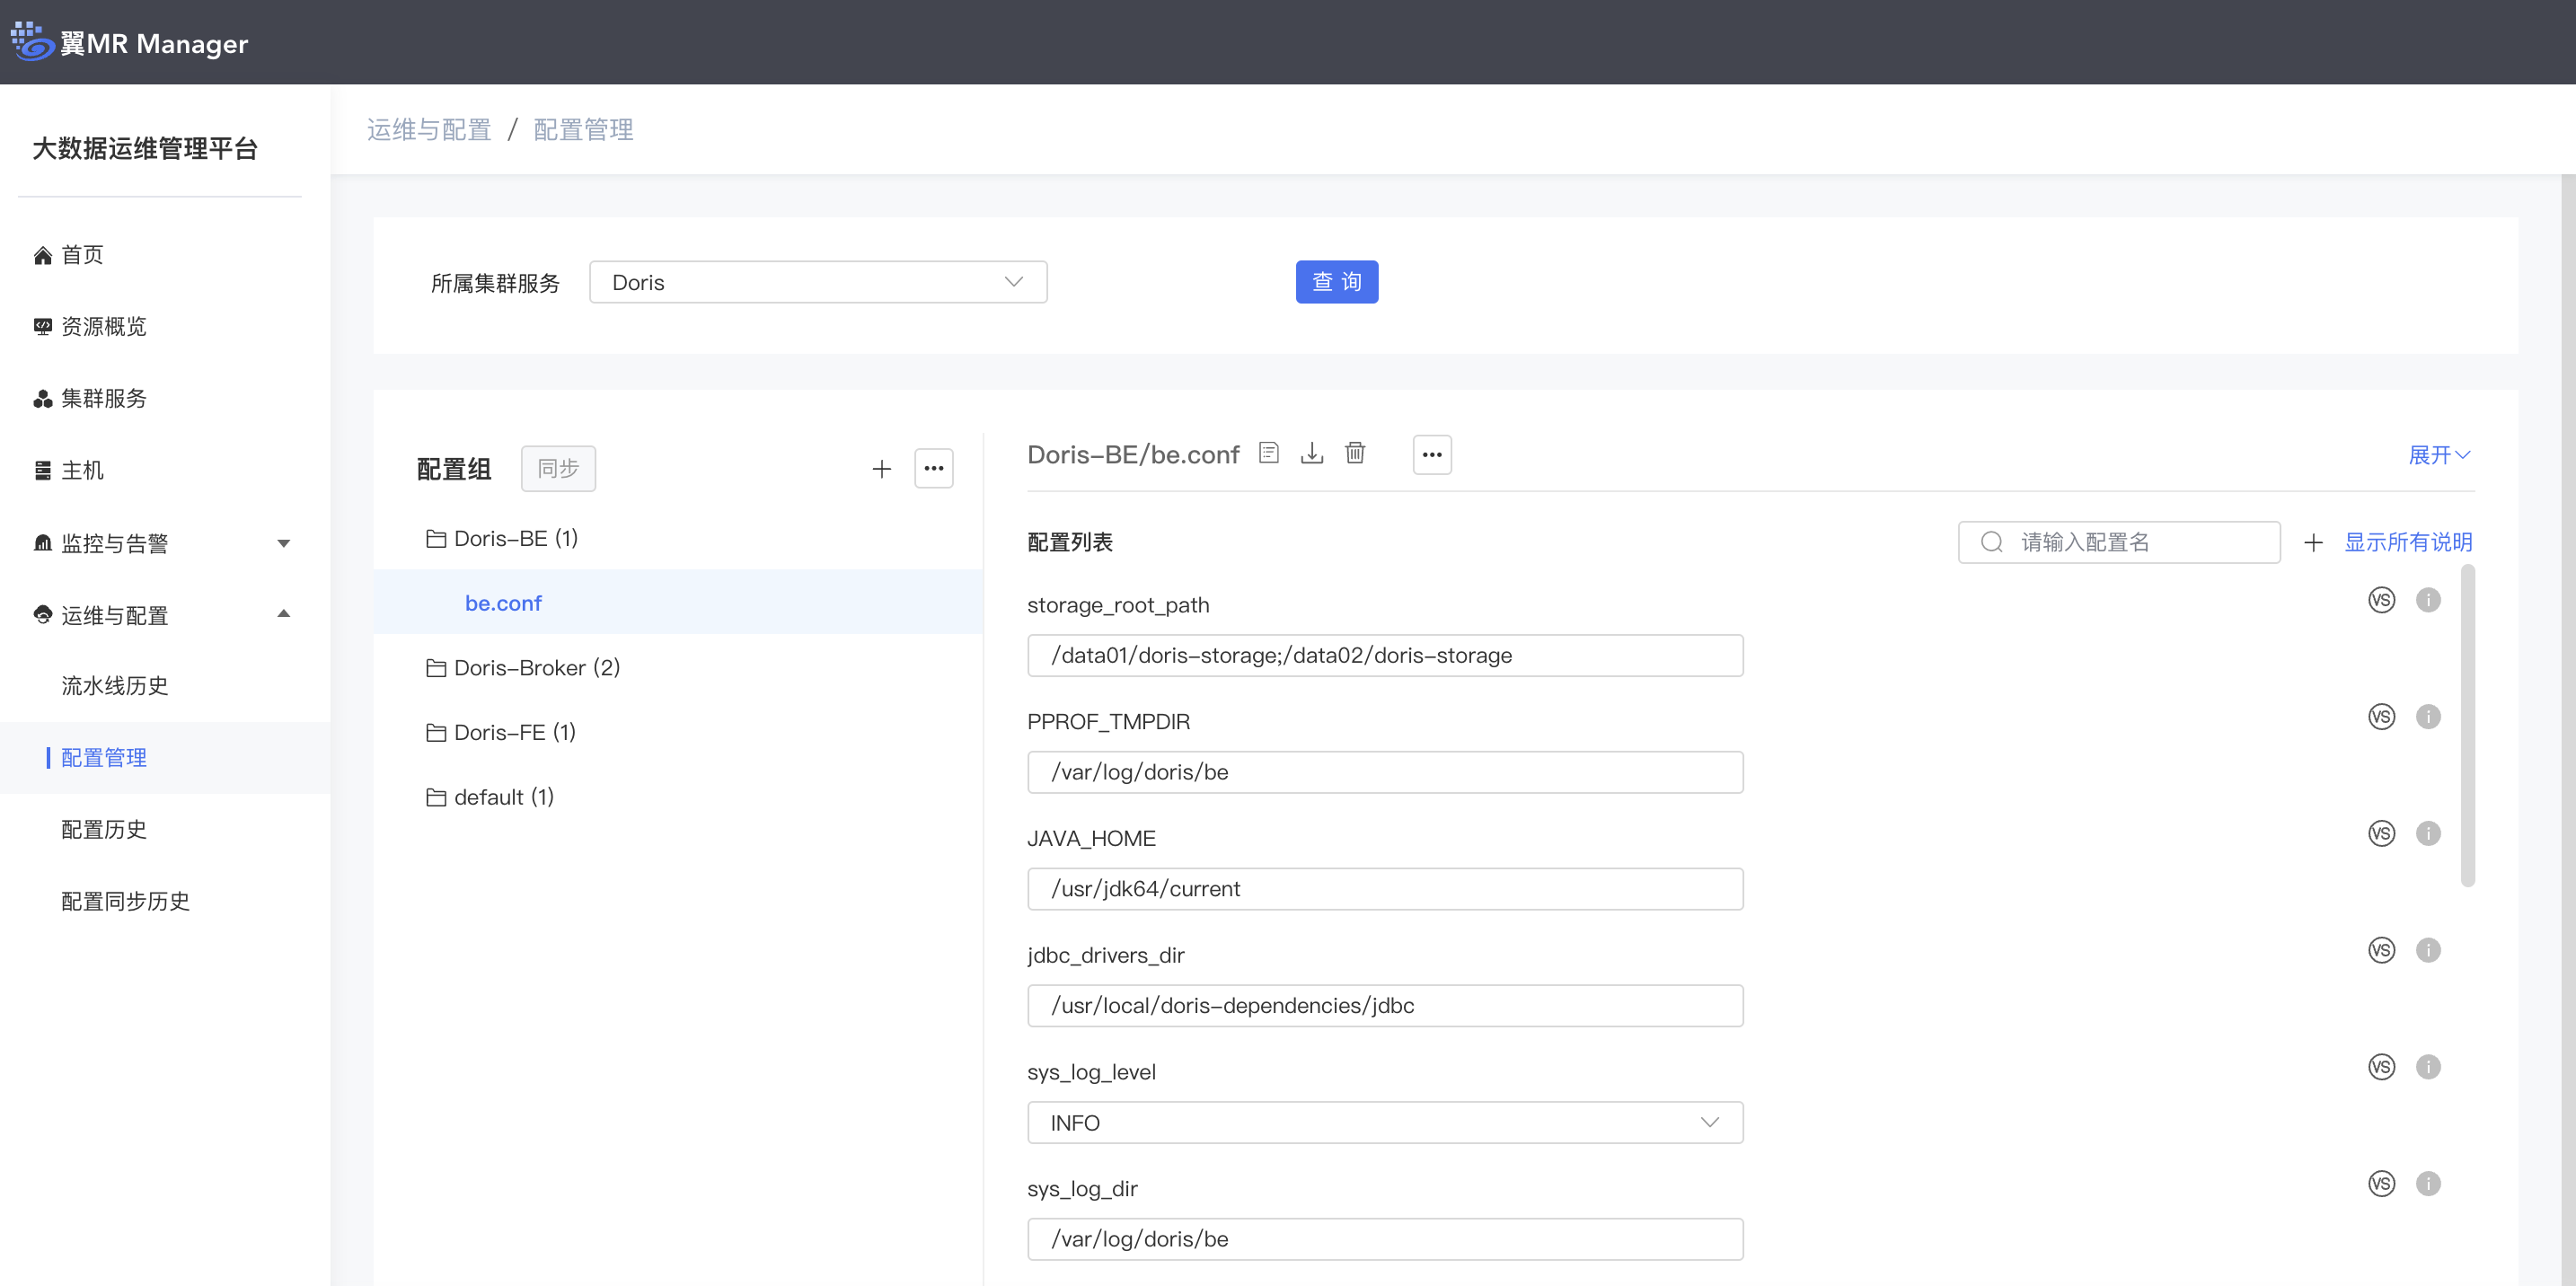The height and width of the screenshot is (1286, 2576).
Task: Click the trash delete icon for be.conf
Action: [x=1354, y=454]
